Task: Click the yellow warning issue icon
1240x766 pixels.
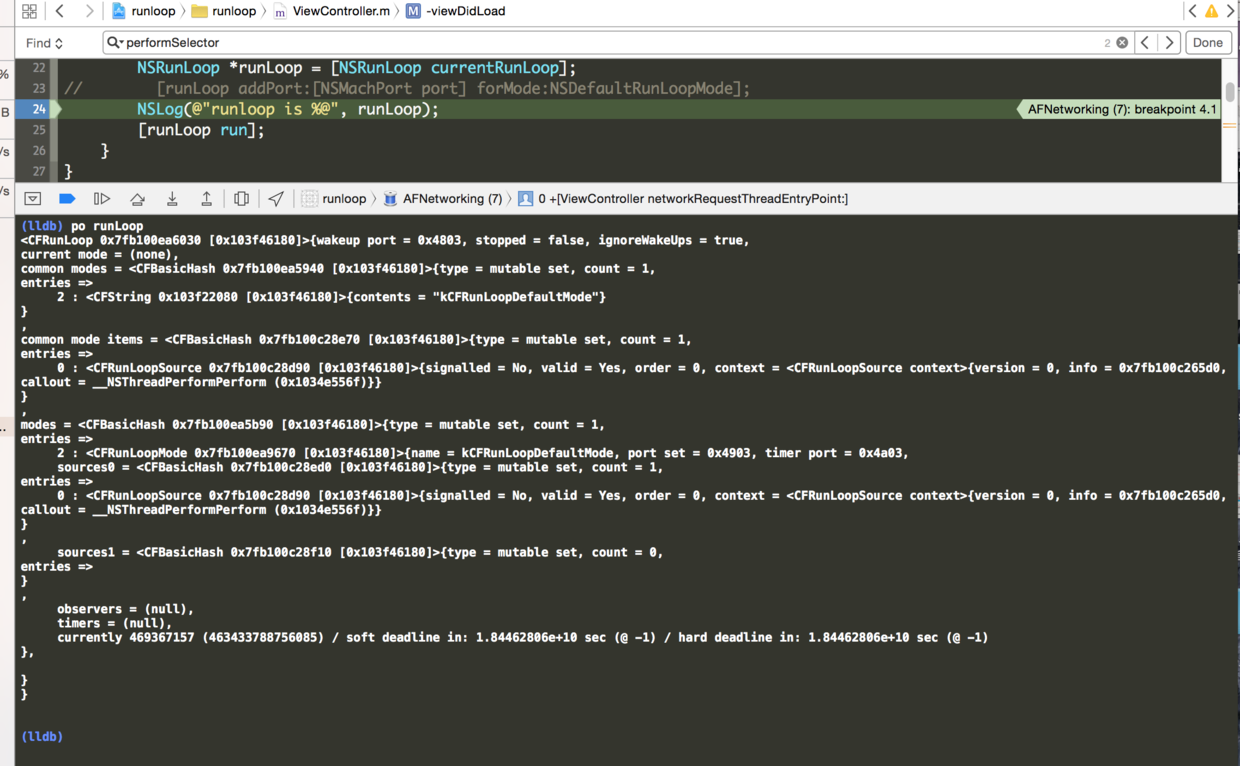Action: 1211,11
